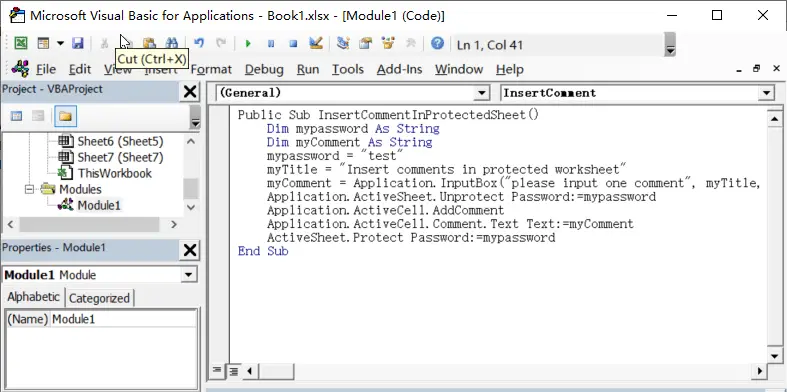Screen dimensions: 787x392
Task: Open the Format menu
Action: click(x=211, y=69)
